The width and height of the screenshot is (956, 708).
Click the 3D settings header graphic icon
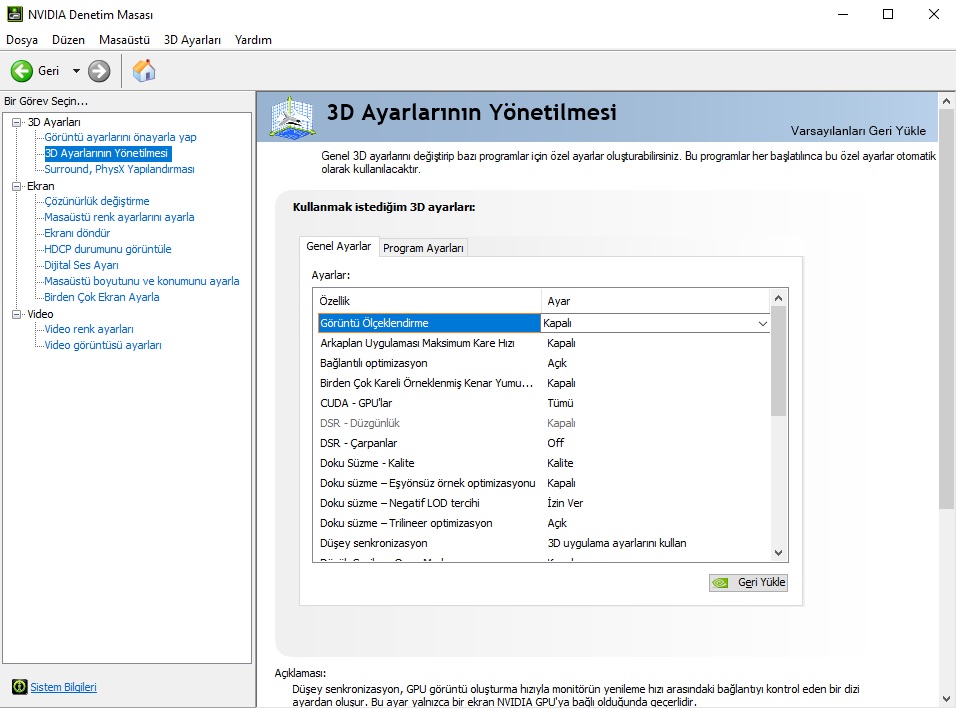coord(292,117)
